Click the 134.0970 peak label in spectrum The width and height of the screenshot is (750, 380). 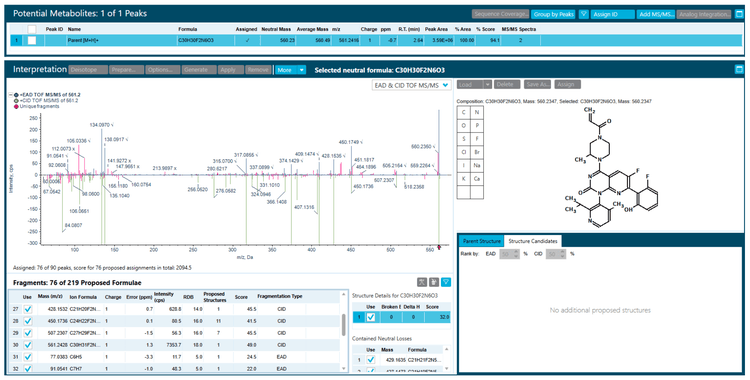click(101, 125)
